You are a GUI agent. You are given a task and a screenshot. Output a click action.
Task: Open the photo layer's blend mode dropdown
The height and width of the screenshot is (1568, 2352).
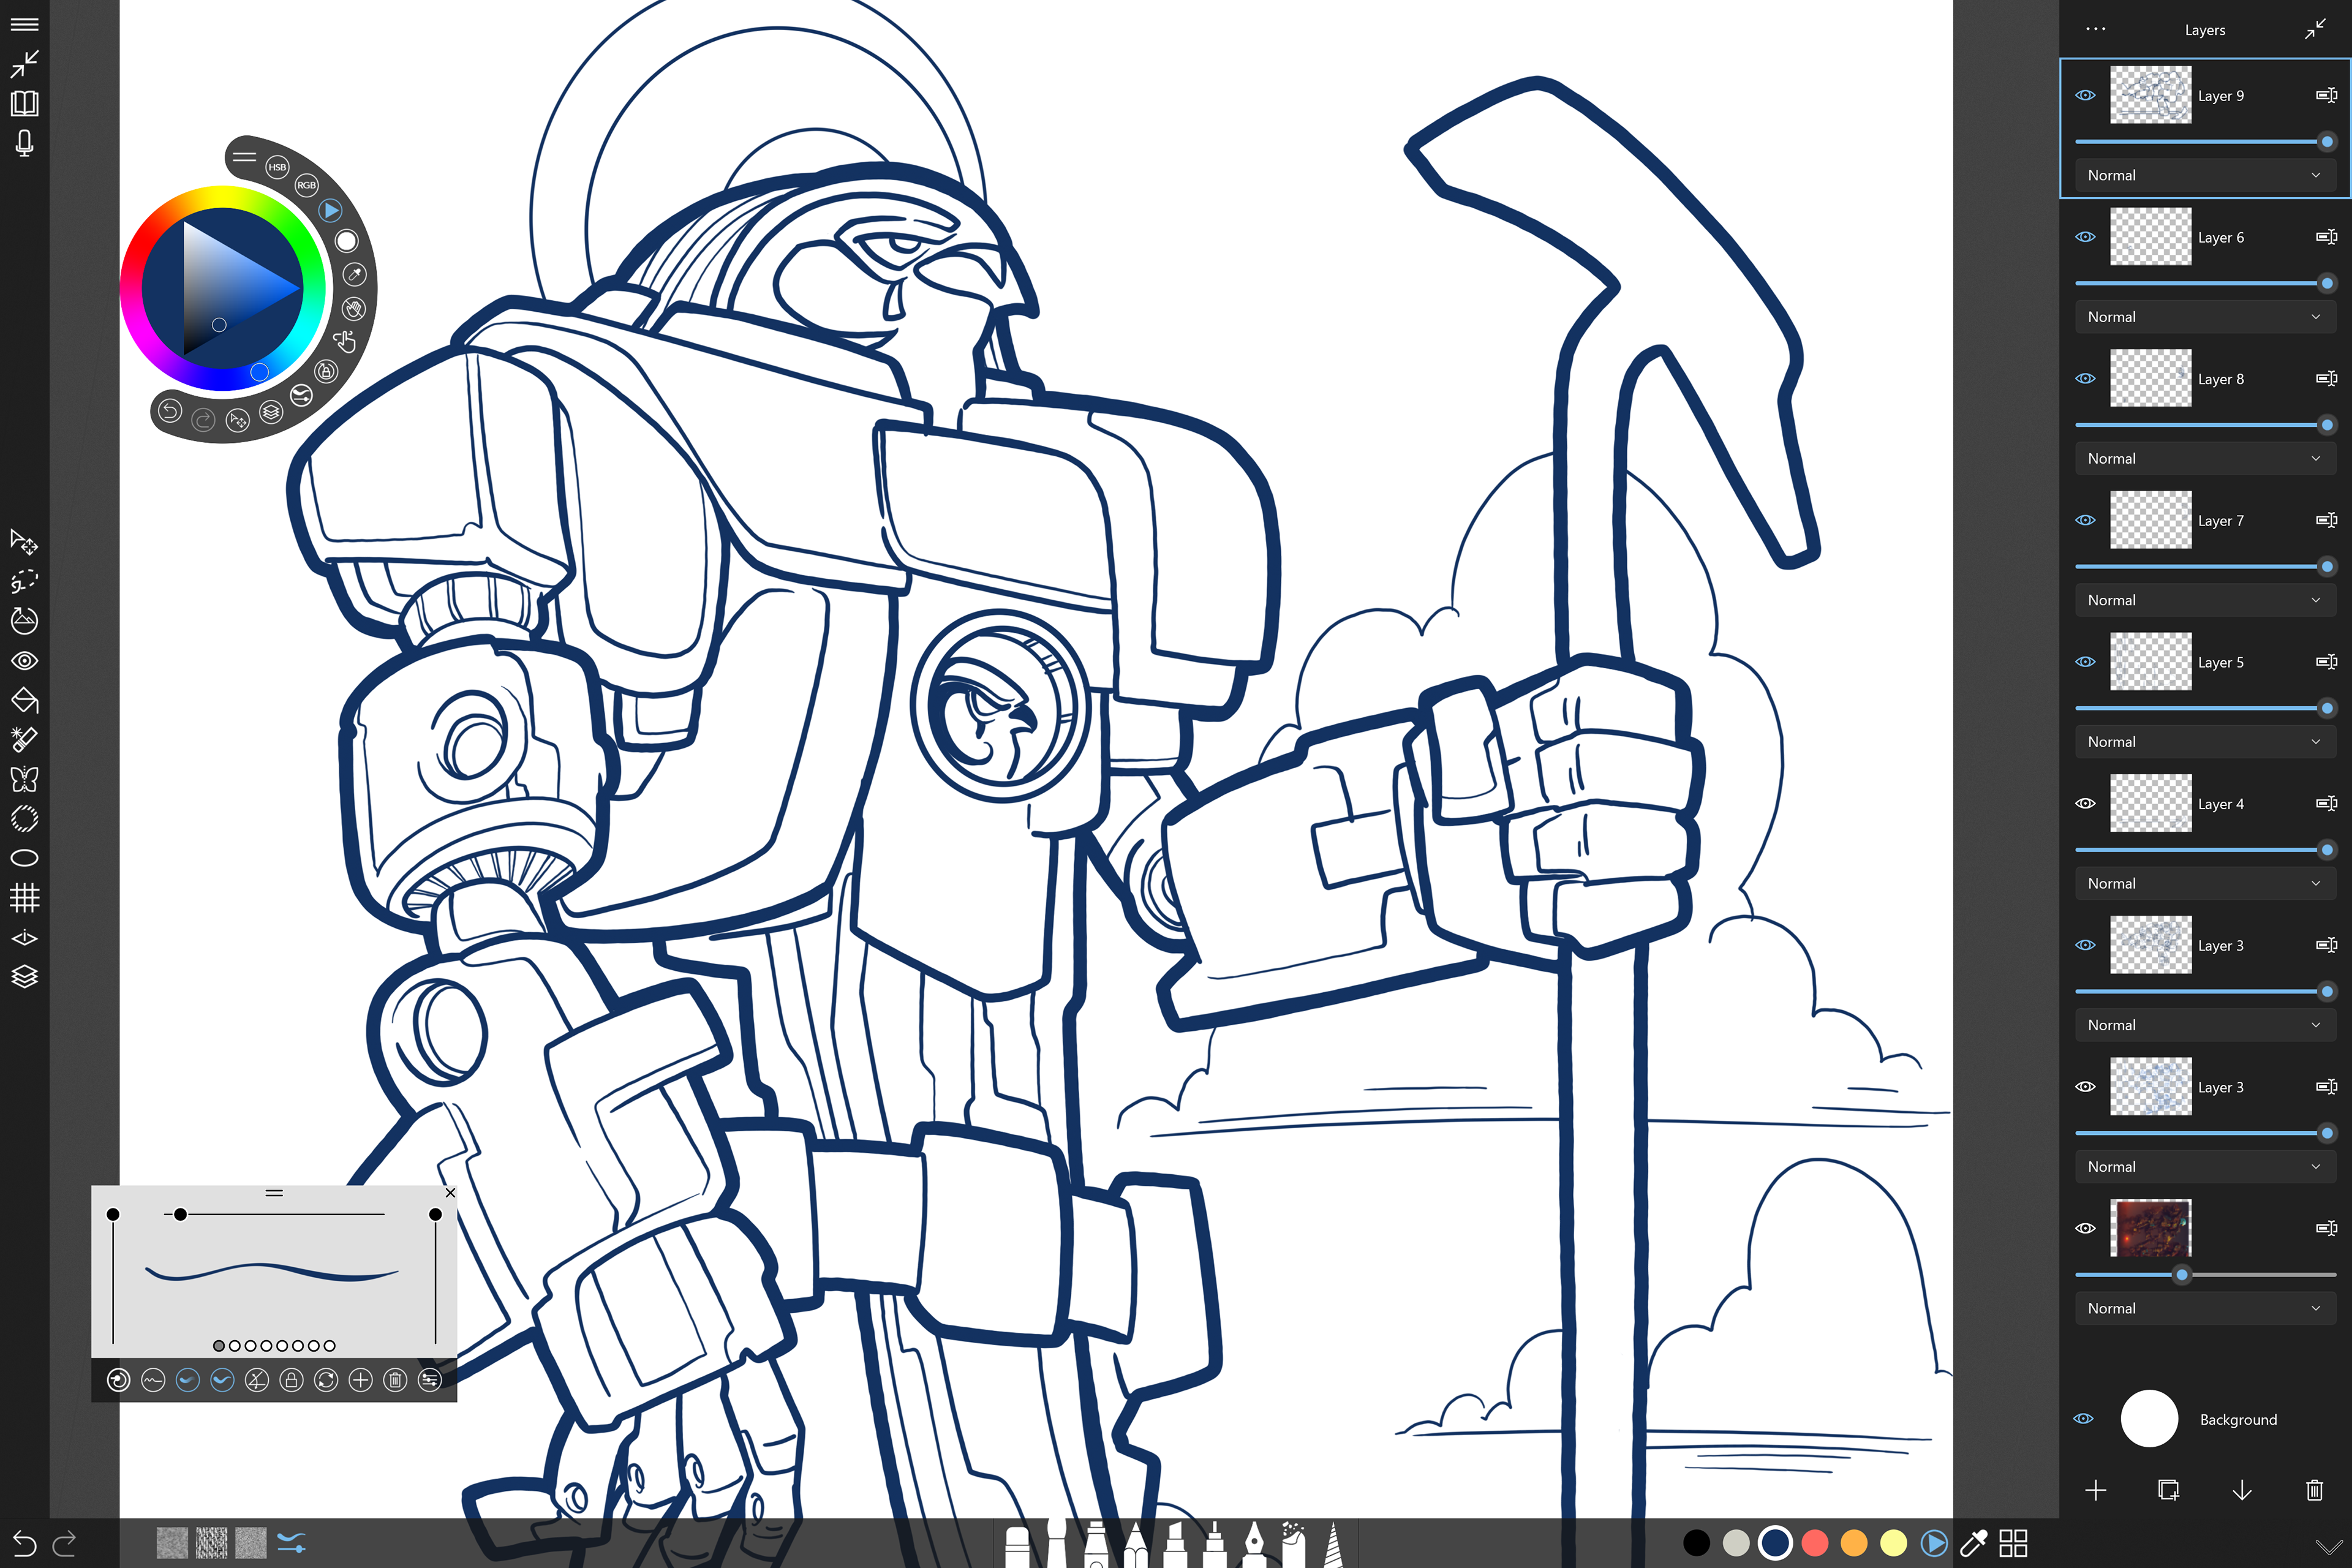click(x=2205, y=1308)
